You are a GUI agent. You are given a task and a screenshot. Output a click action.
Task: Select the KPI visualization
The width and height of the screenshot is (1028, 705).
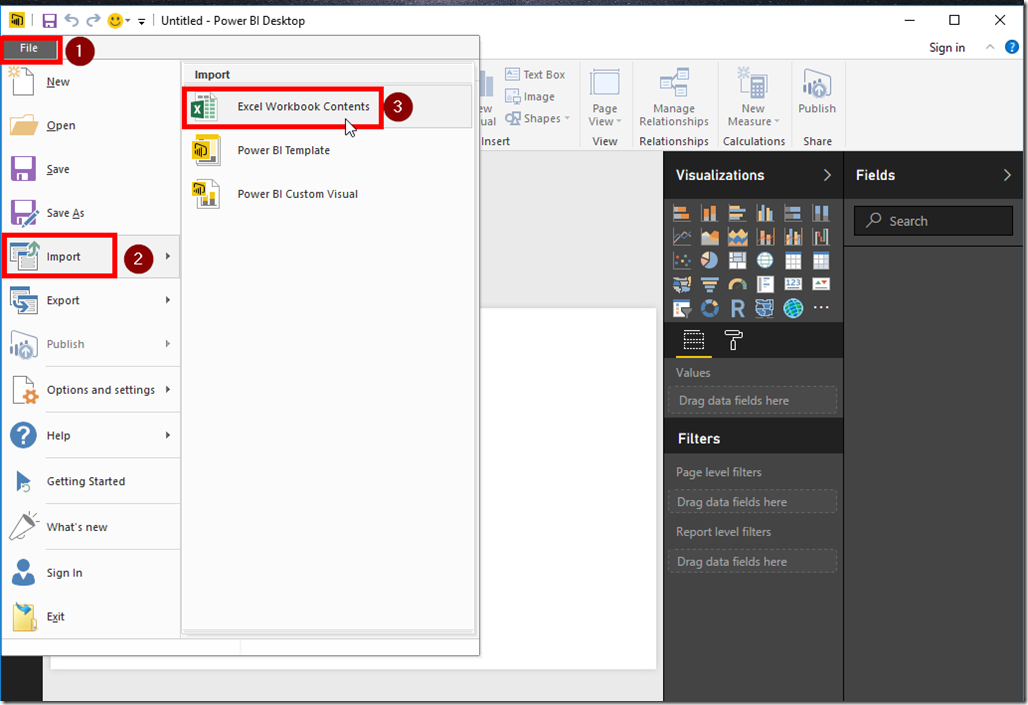click(x=821, y=284)
